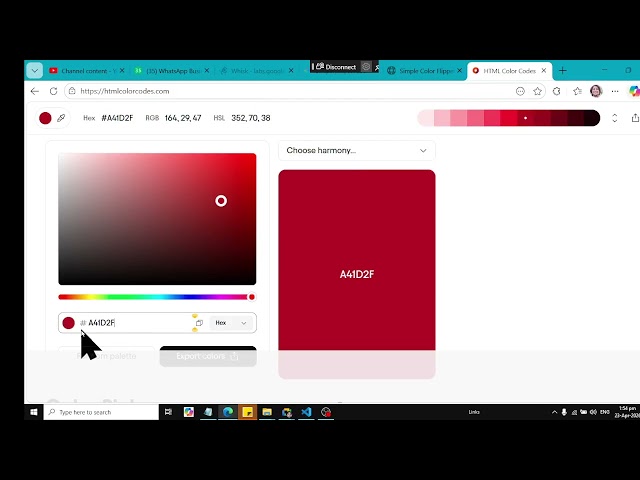
Task: Open browser settings ellipsis menu
Action: (615, 91)
